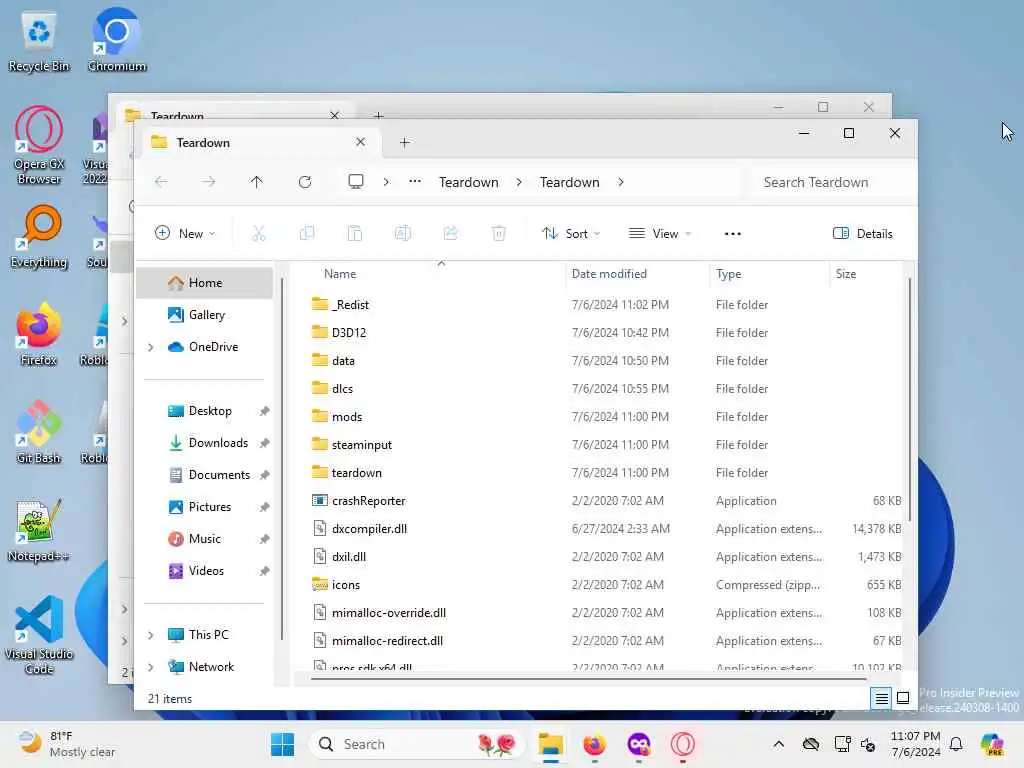The width and height of the screenshot is (1024, 768).
Task: Open Firefox desktop shortcut
Action: (x=39, y=334)
